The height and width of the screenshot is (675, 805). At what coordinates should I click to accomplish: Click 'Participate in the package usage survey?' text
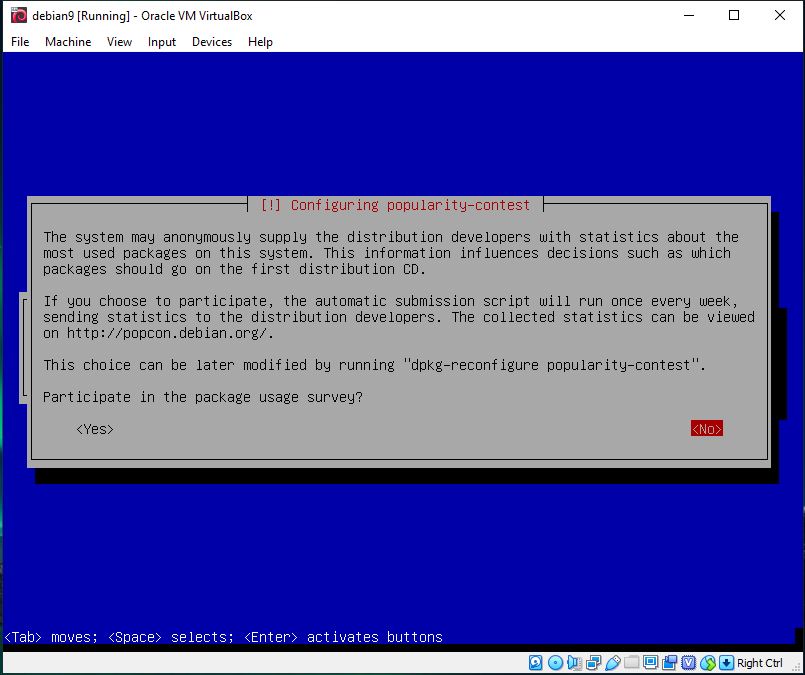[x=203, y=397]
